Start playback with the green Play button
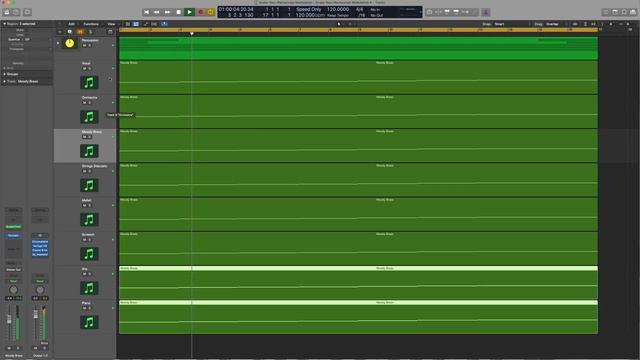The height and width of the screenshot is (360, 640). tap(189, 12)
